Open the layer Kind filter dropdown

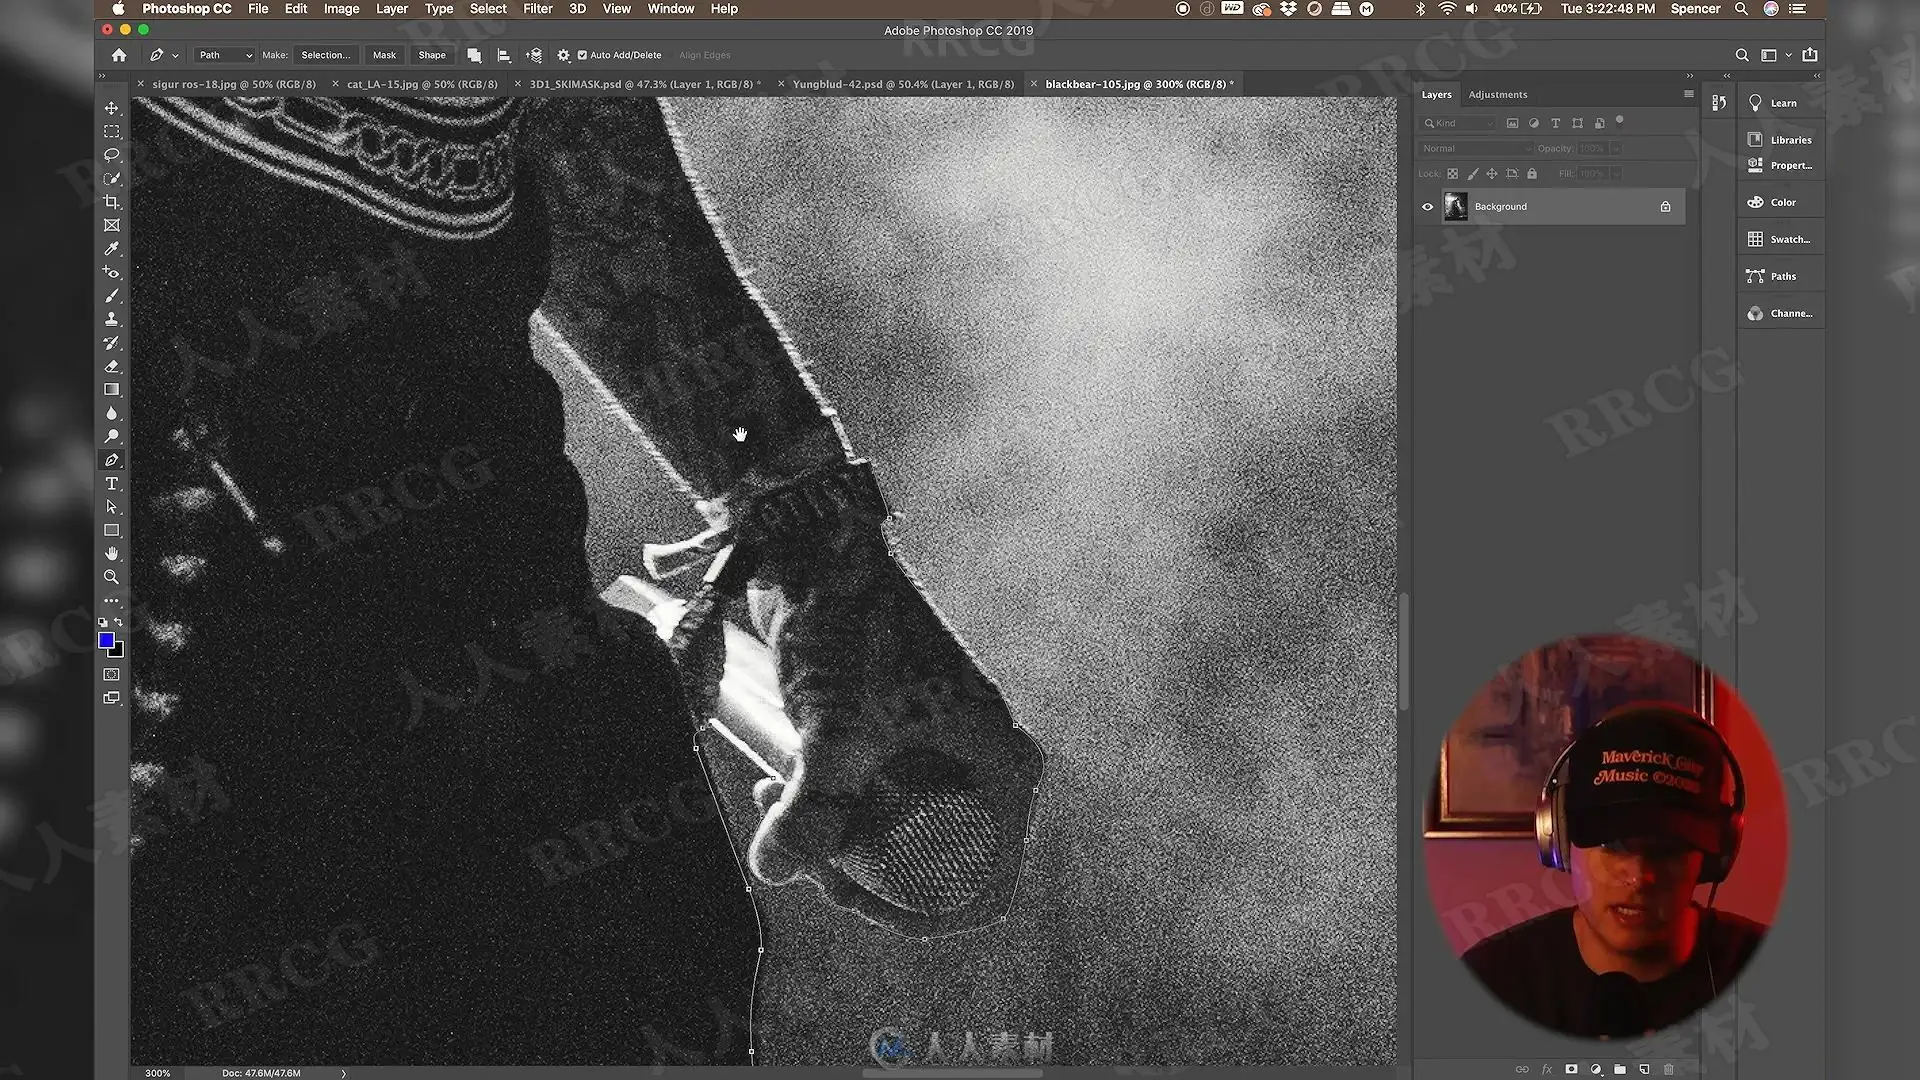click(1458, 123)
